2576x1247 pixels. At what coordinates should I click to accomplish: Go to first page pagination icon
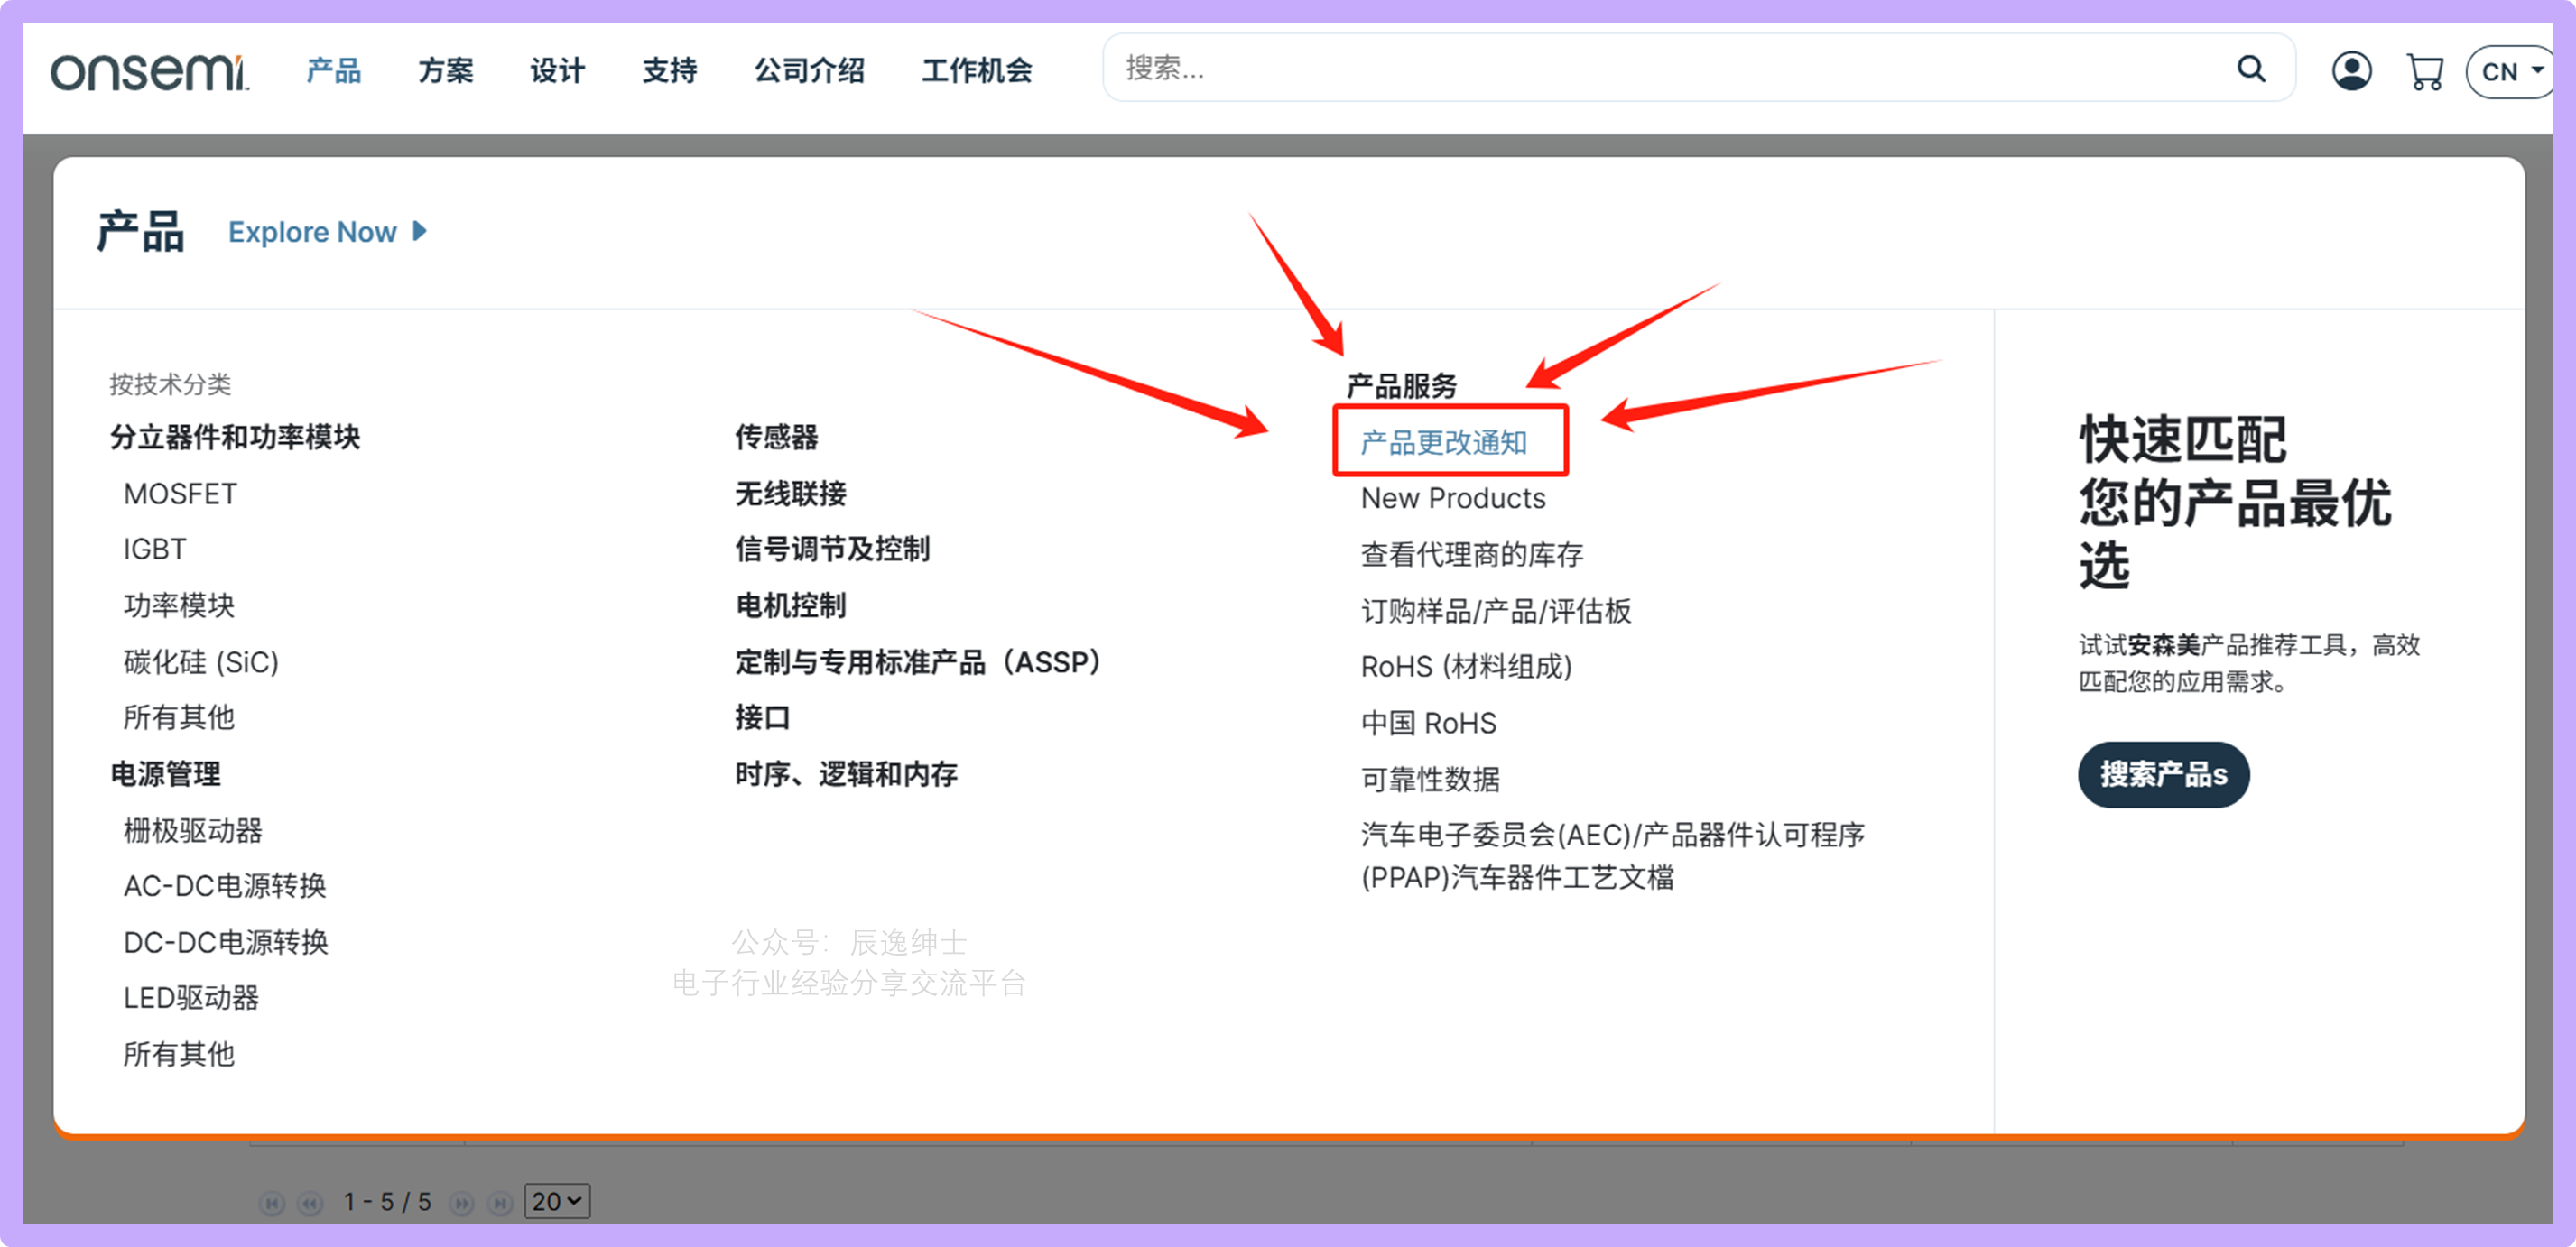coord(272,1202)
